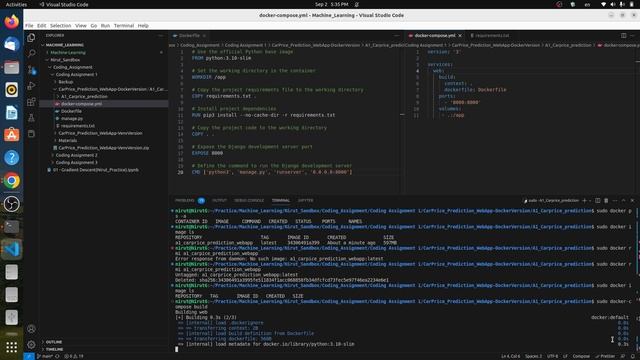Launch Thunderbird mail from the dock
The height and width of the screenshot is (360, 640).
click(11, 44)
